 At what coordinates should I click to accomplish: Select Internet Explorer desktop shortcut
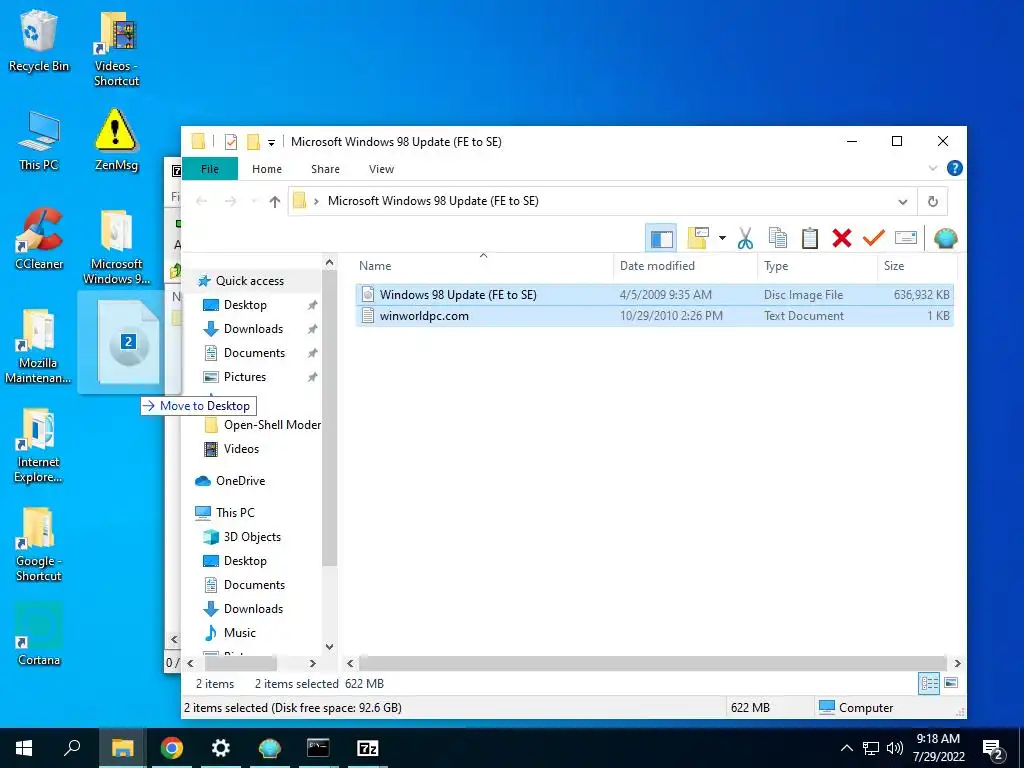[39, 445]
